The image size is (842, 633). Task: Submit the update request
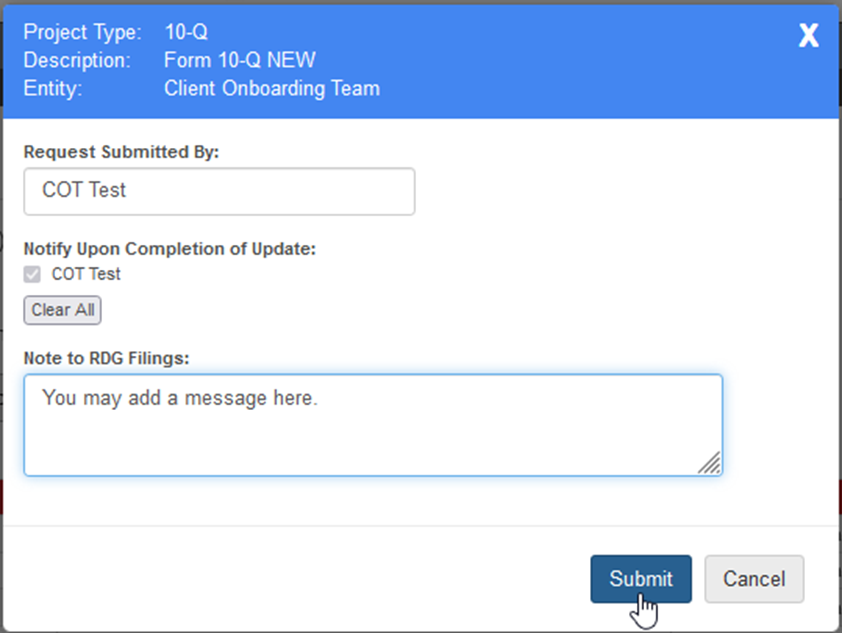[640, 579]
